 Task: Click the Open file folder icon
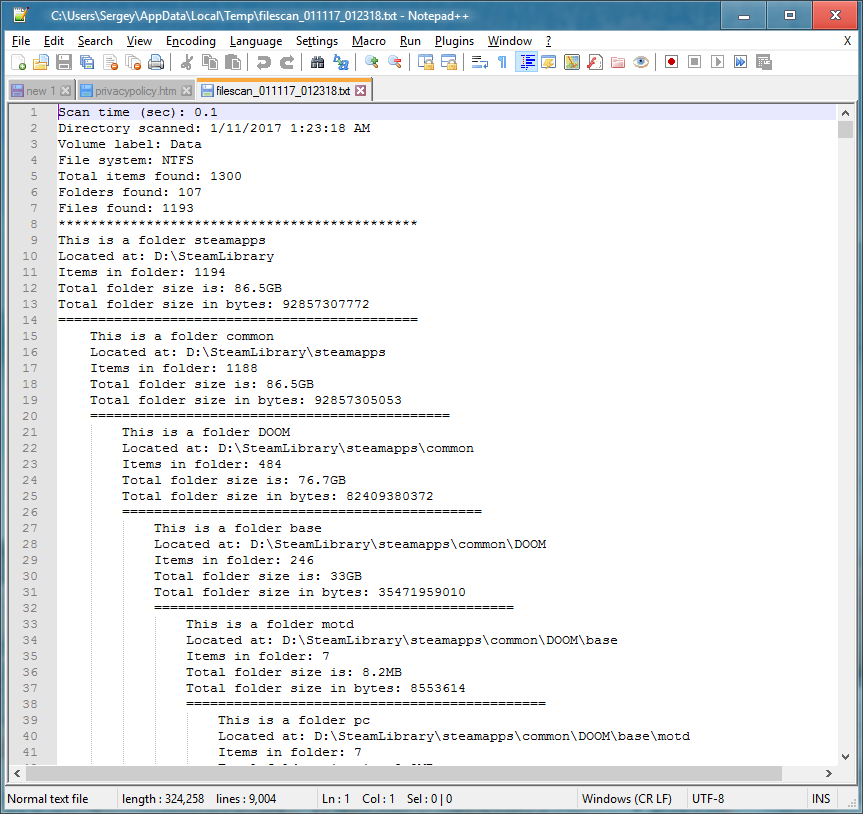[41, 62]
